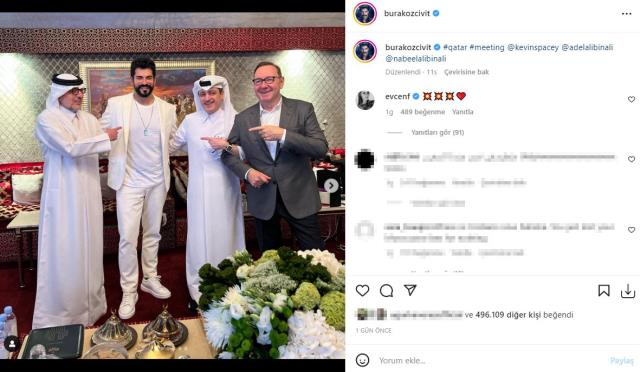Like the post with heart icon
This screenshot has height=372, width=640.
(x=362, y=291)
